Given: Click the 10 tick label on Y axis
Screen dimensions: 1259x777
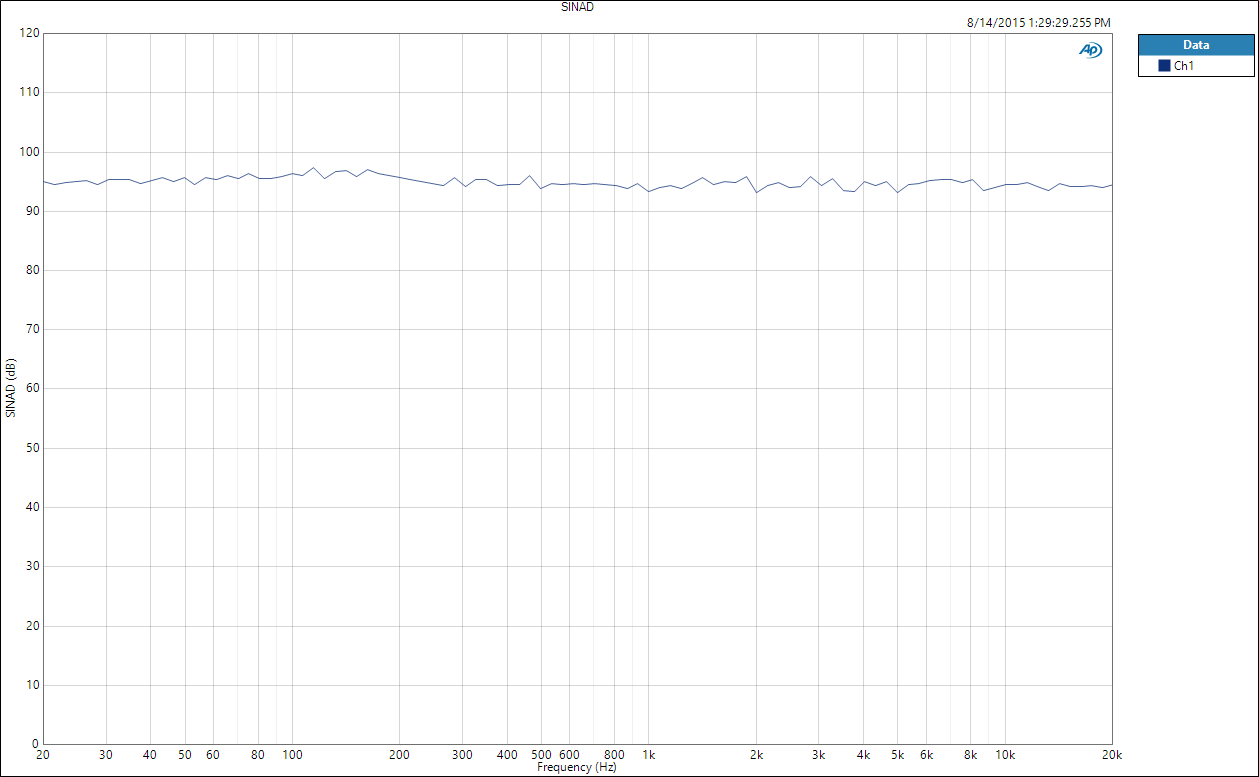Looking at the screenshot, I should pos(33,685).
